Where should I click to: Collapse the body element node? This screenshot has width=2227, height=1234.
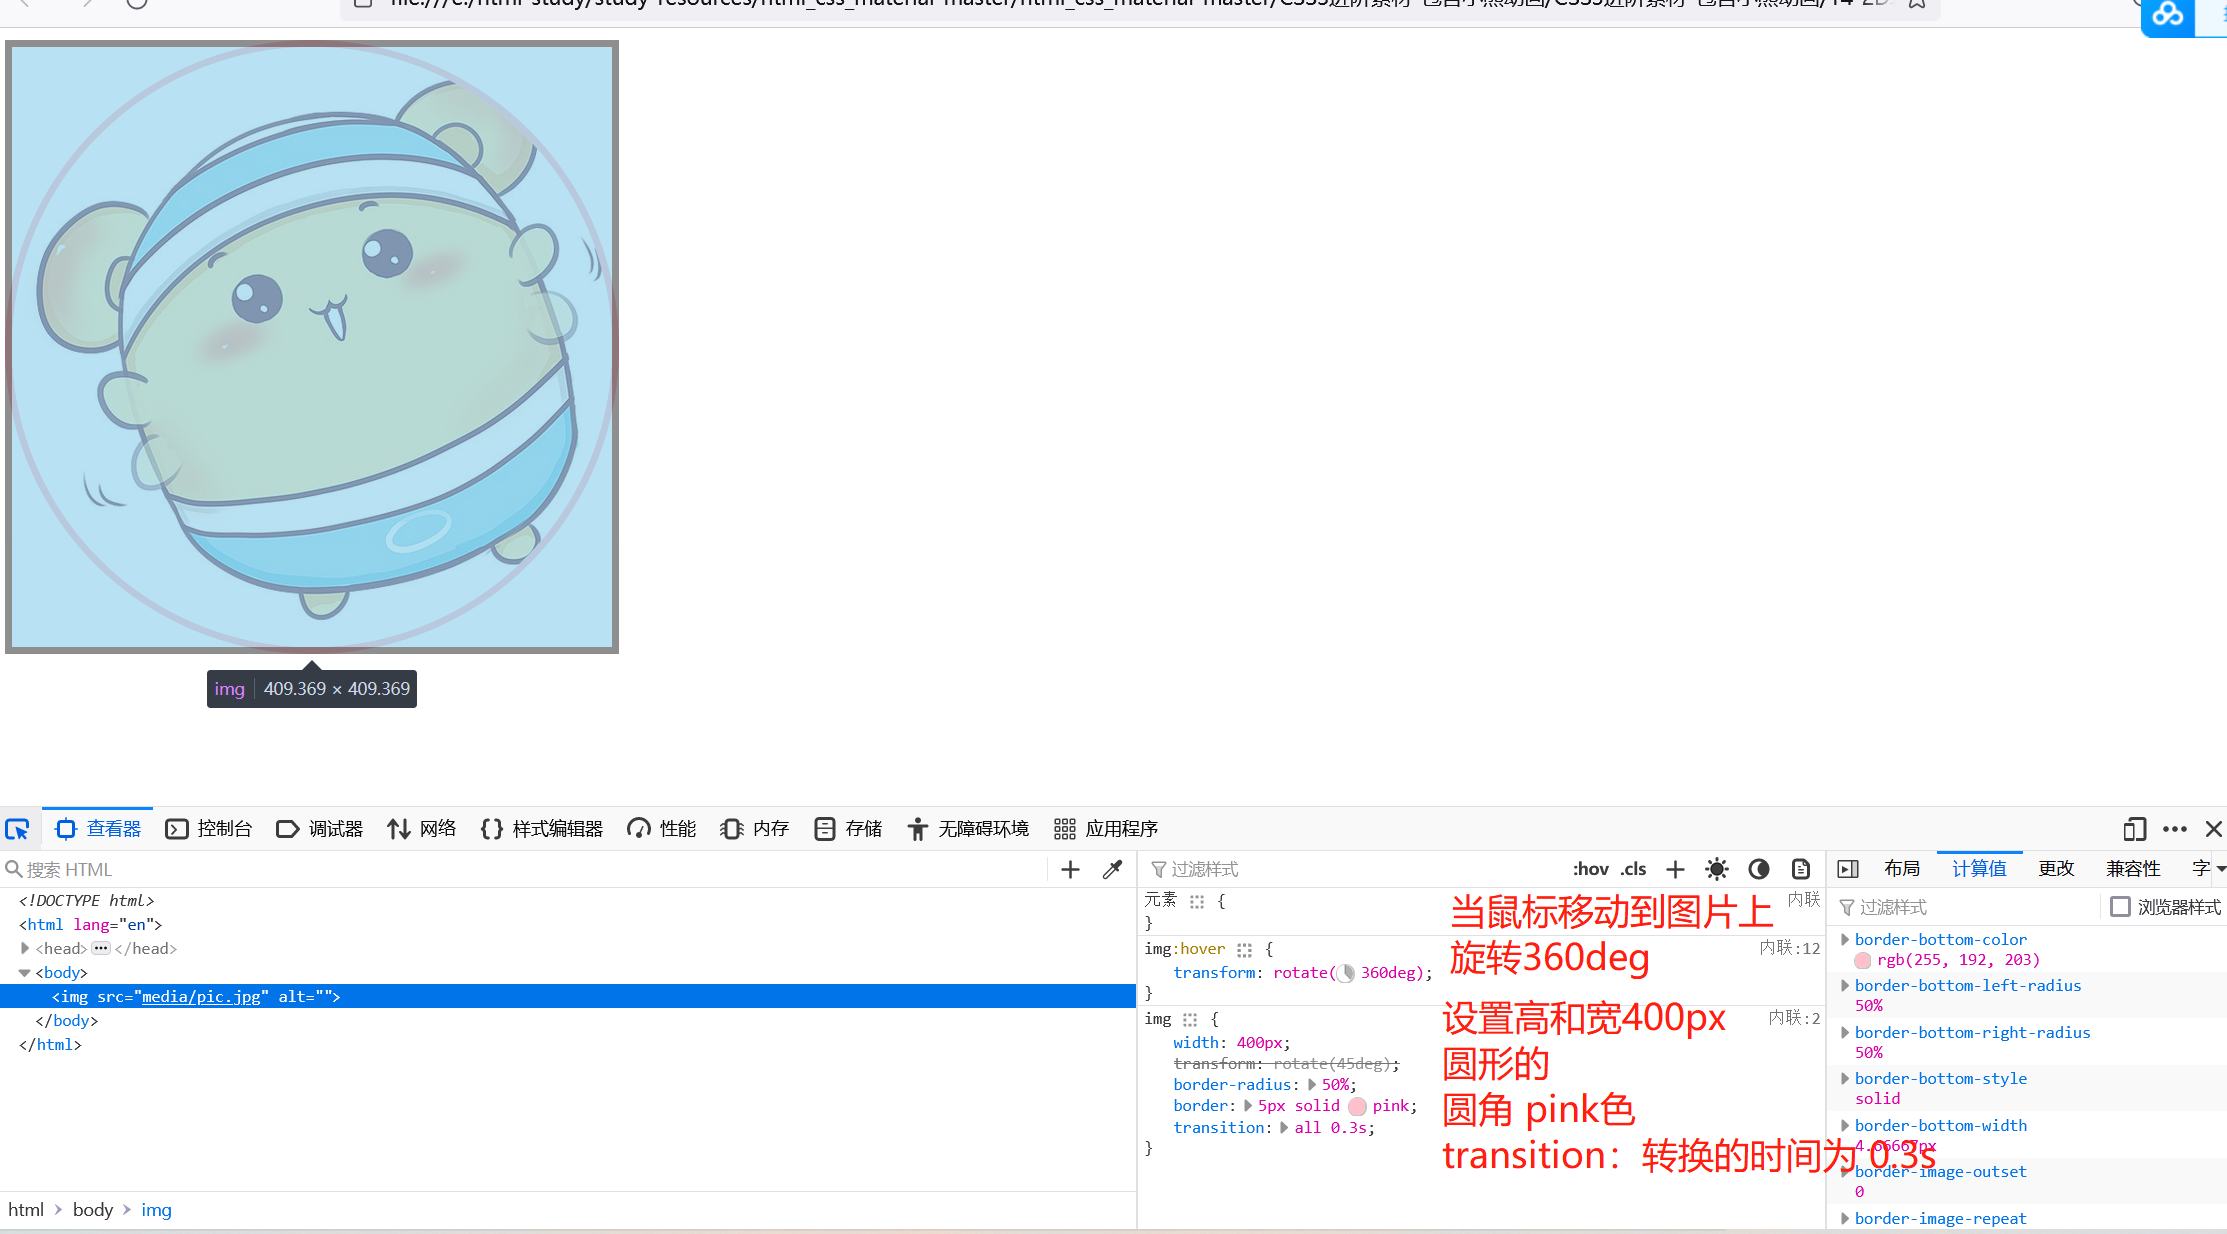point(25,972)
